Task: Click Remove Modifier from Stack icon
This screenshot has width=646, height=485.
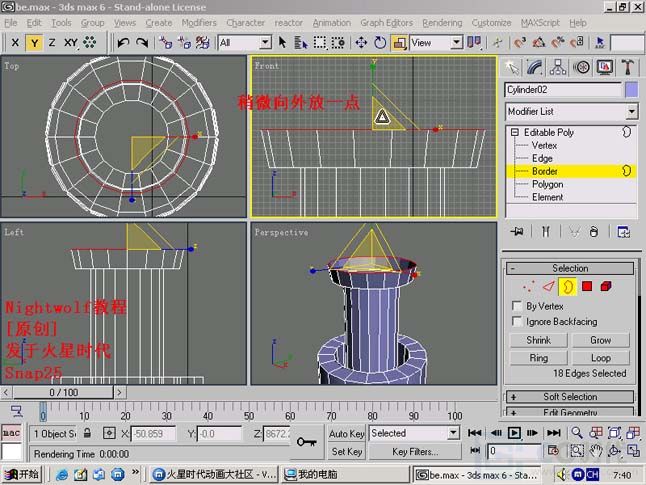Action: (593, 232)
